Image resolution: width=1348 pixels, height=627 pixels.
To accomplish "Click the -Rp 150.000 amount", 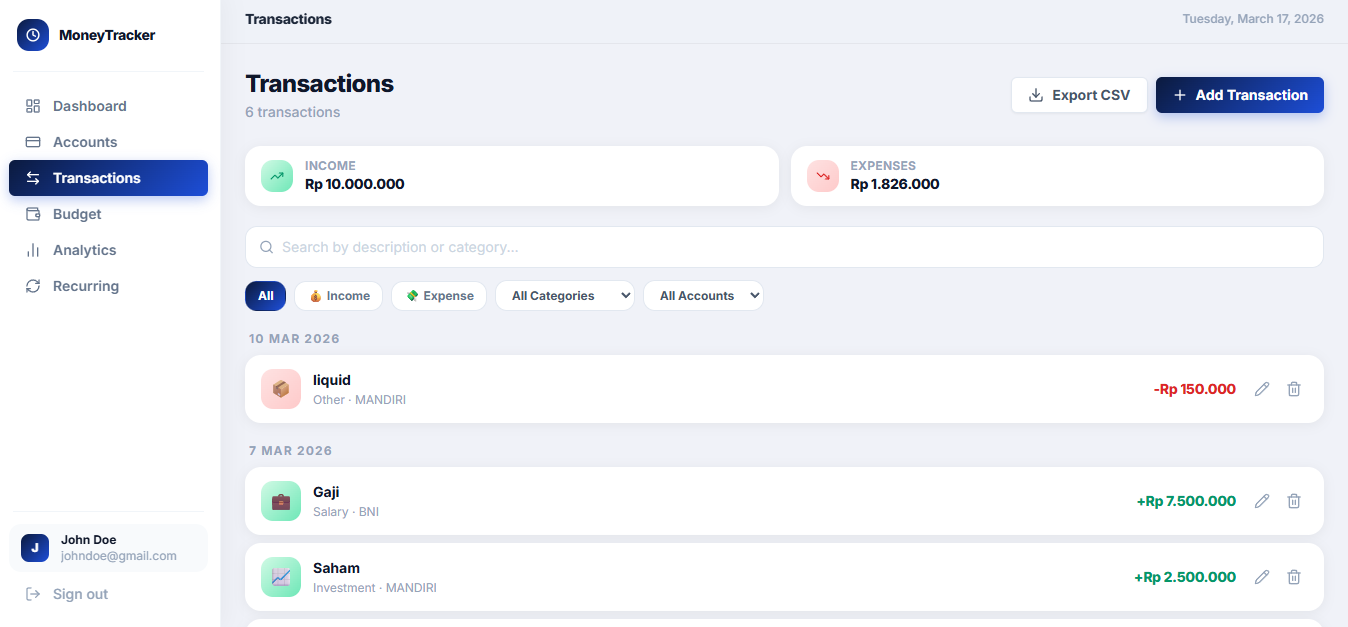I will 1194,389.
